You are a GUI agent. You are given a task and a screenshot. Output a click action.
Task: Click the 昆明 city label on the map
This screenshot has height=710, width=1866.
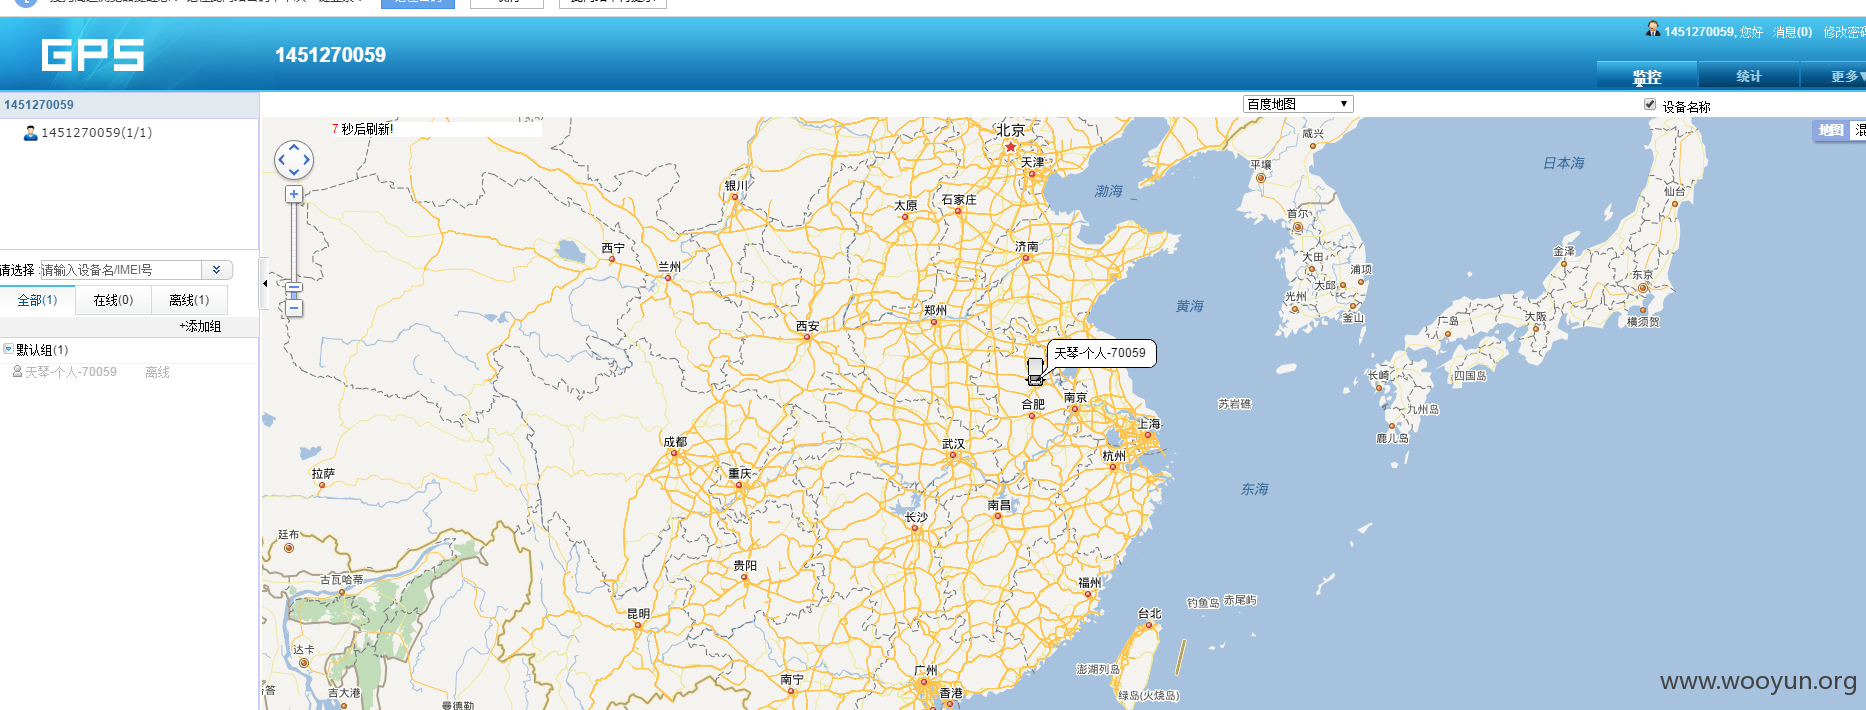point(638,613)
